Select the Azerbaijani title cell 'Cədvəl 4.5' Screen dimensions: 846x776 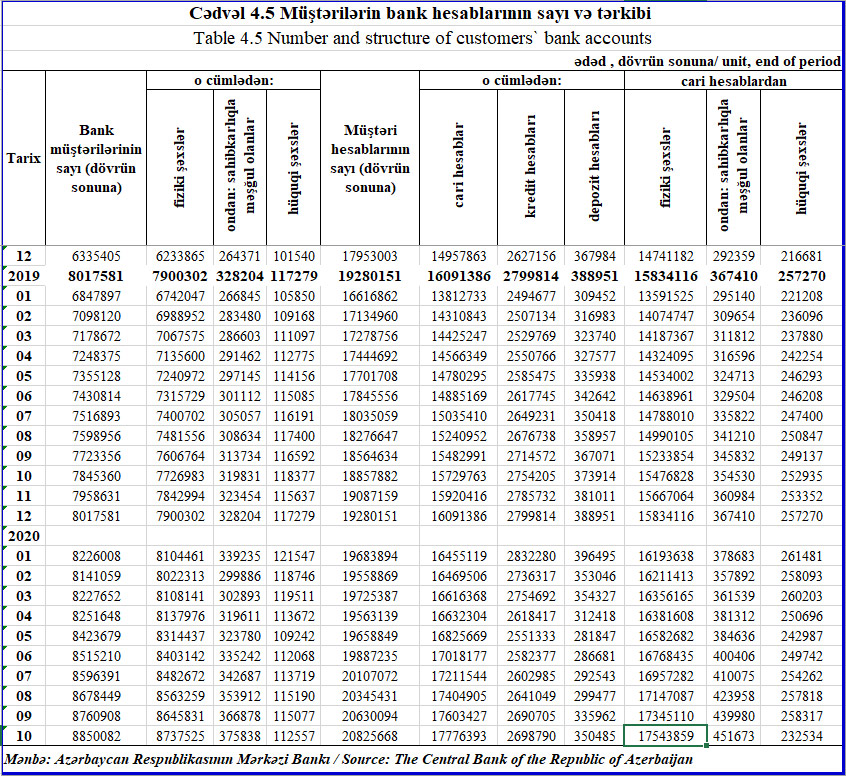[423, 15]
